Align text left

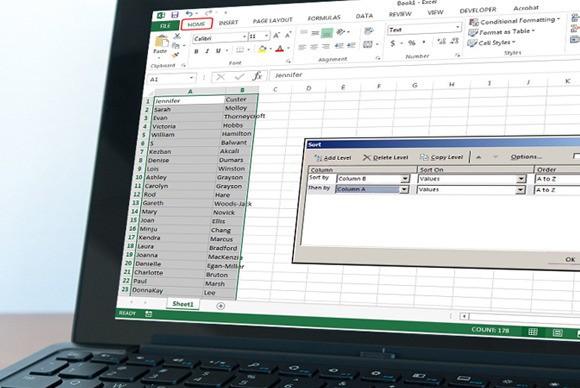[x=302, y=47]
